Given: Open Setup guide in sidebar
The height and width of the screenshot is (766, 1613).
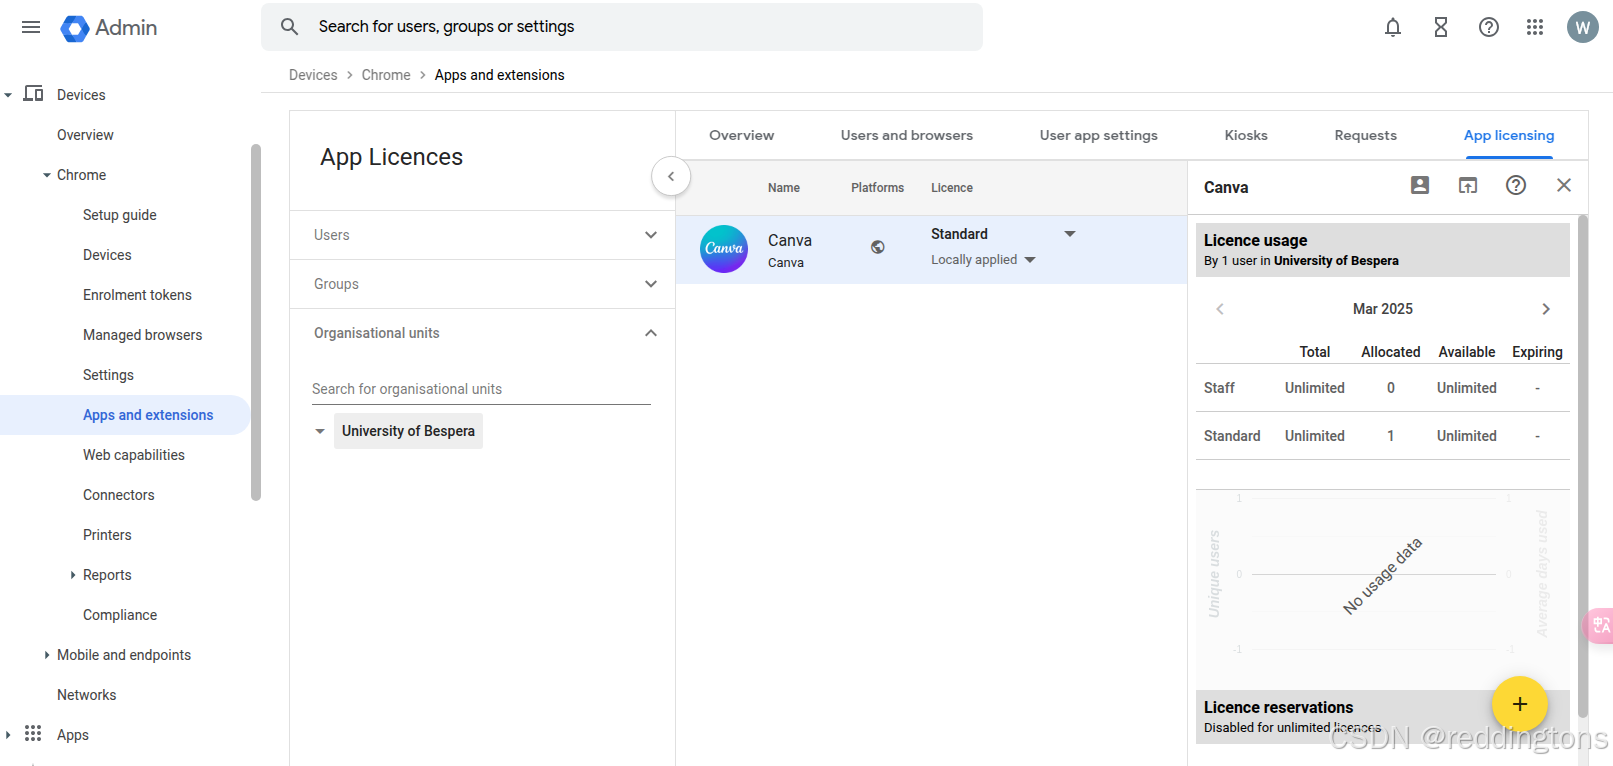Looking at the screenshot, I should pos(120,215).
